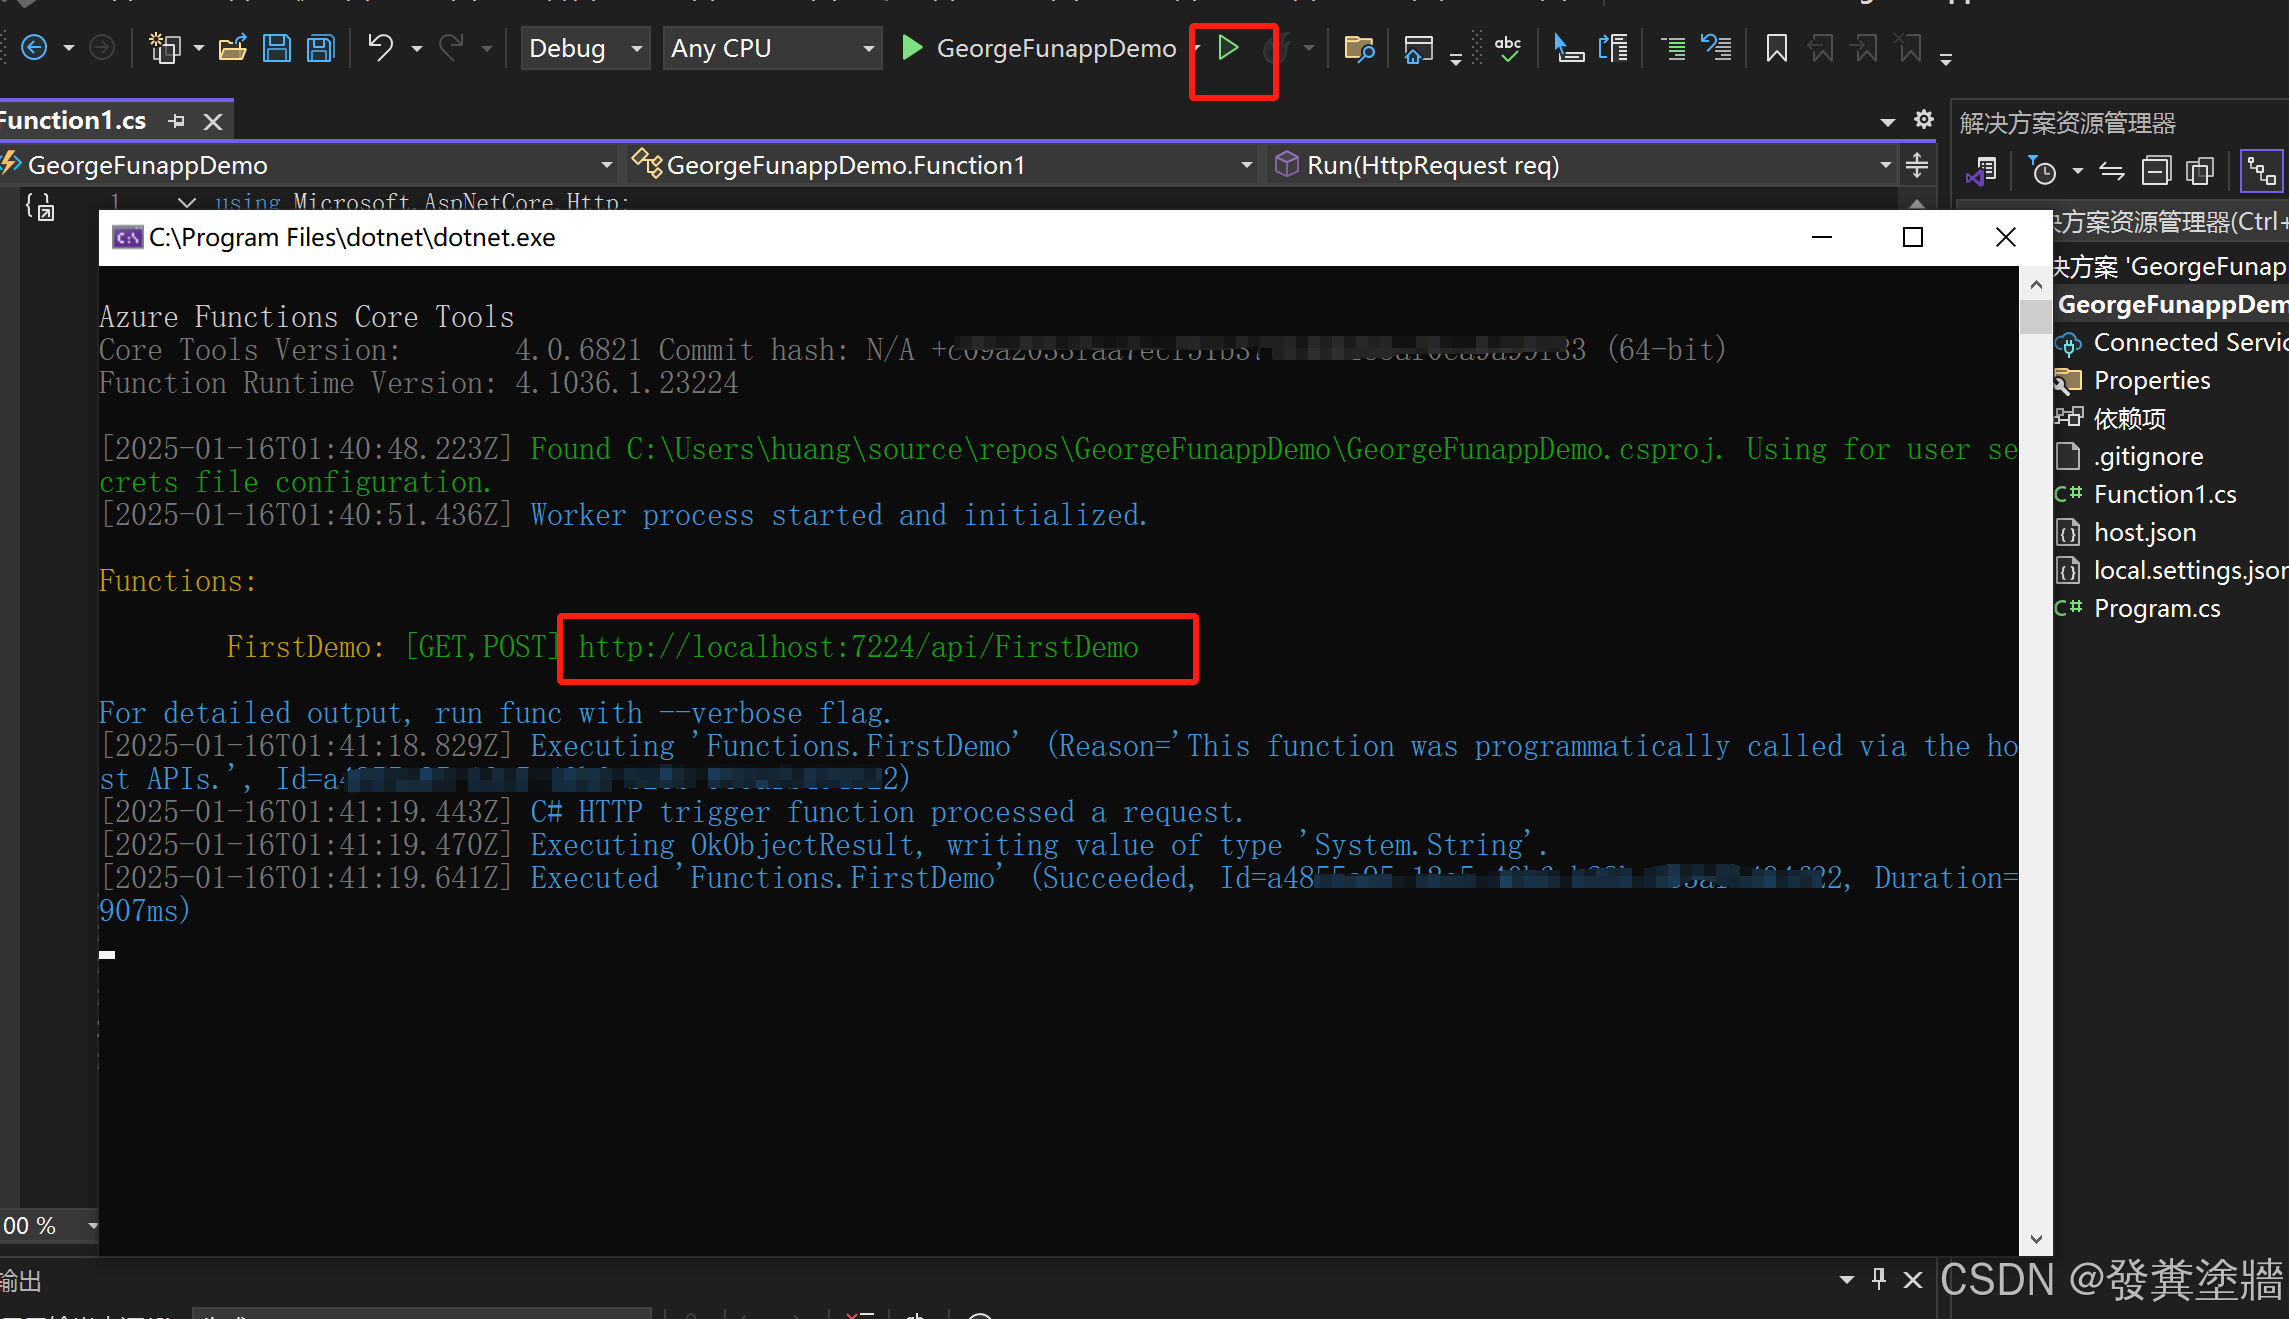This screenshot has width=2289, height=1319.
Task: Click the split editor window icon
Action: point(1917,165)
